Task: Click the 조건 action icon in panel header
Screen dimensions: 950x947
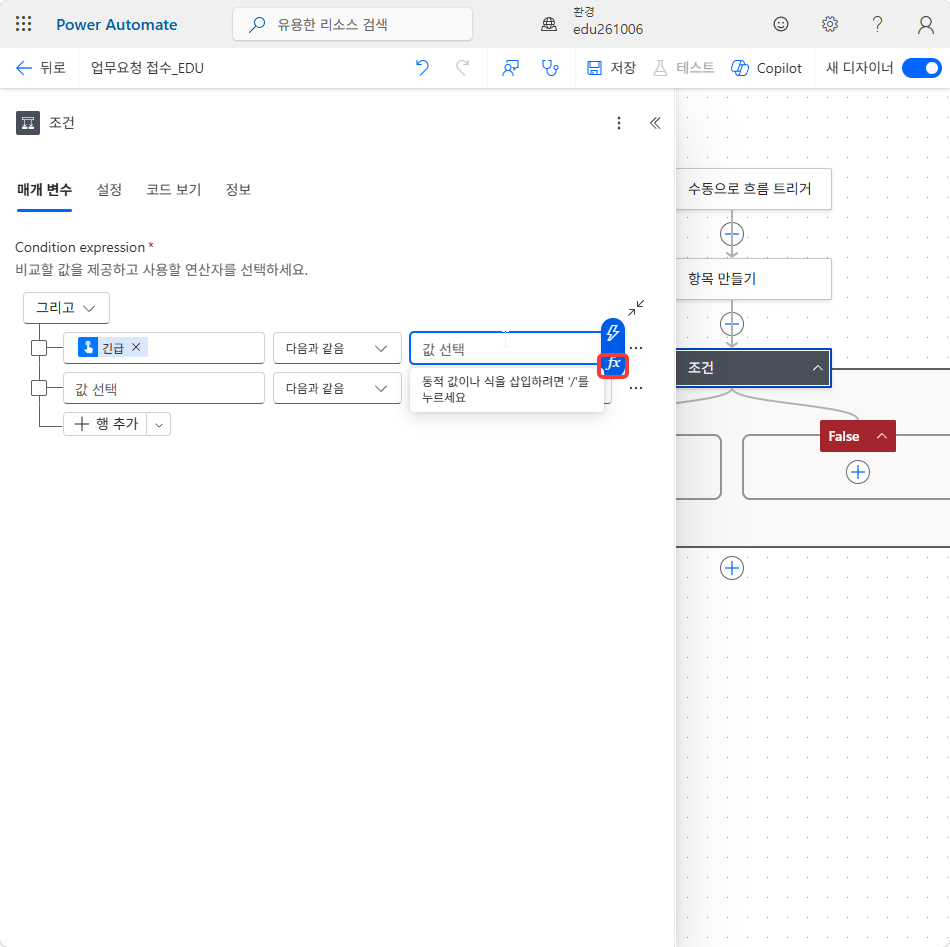Action: (28, 123)
